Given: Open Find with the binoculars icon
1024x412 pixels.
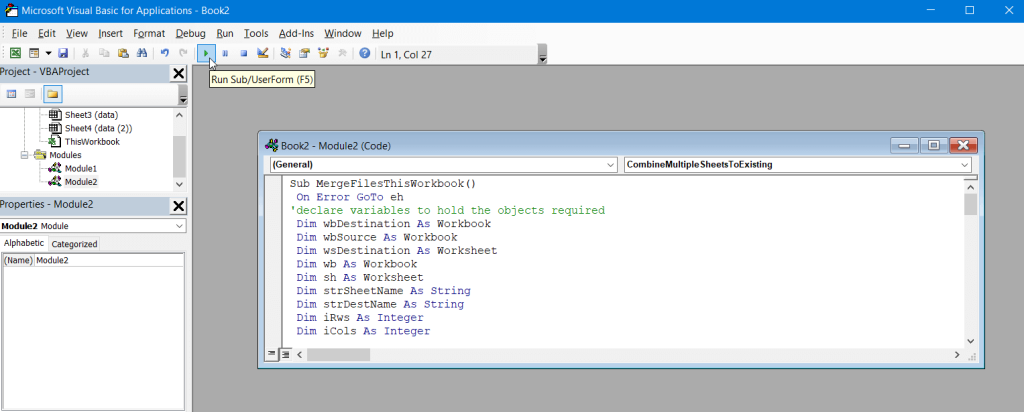Looking at the screenshot, I should 142,54.
